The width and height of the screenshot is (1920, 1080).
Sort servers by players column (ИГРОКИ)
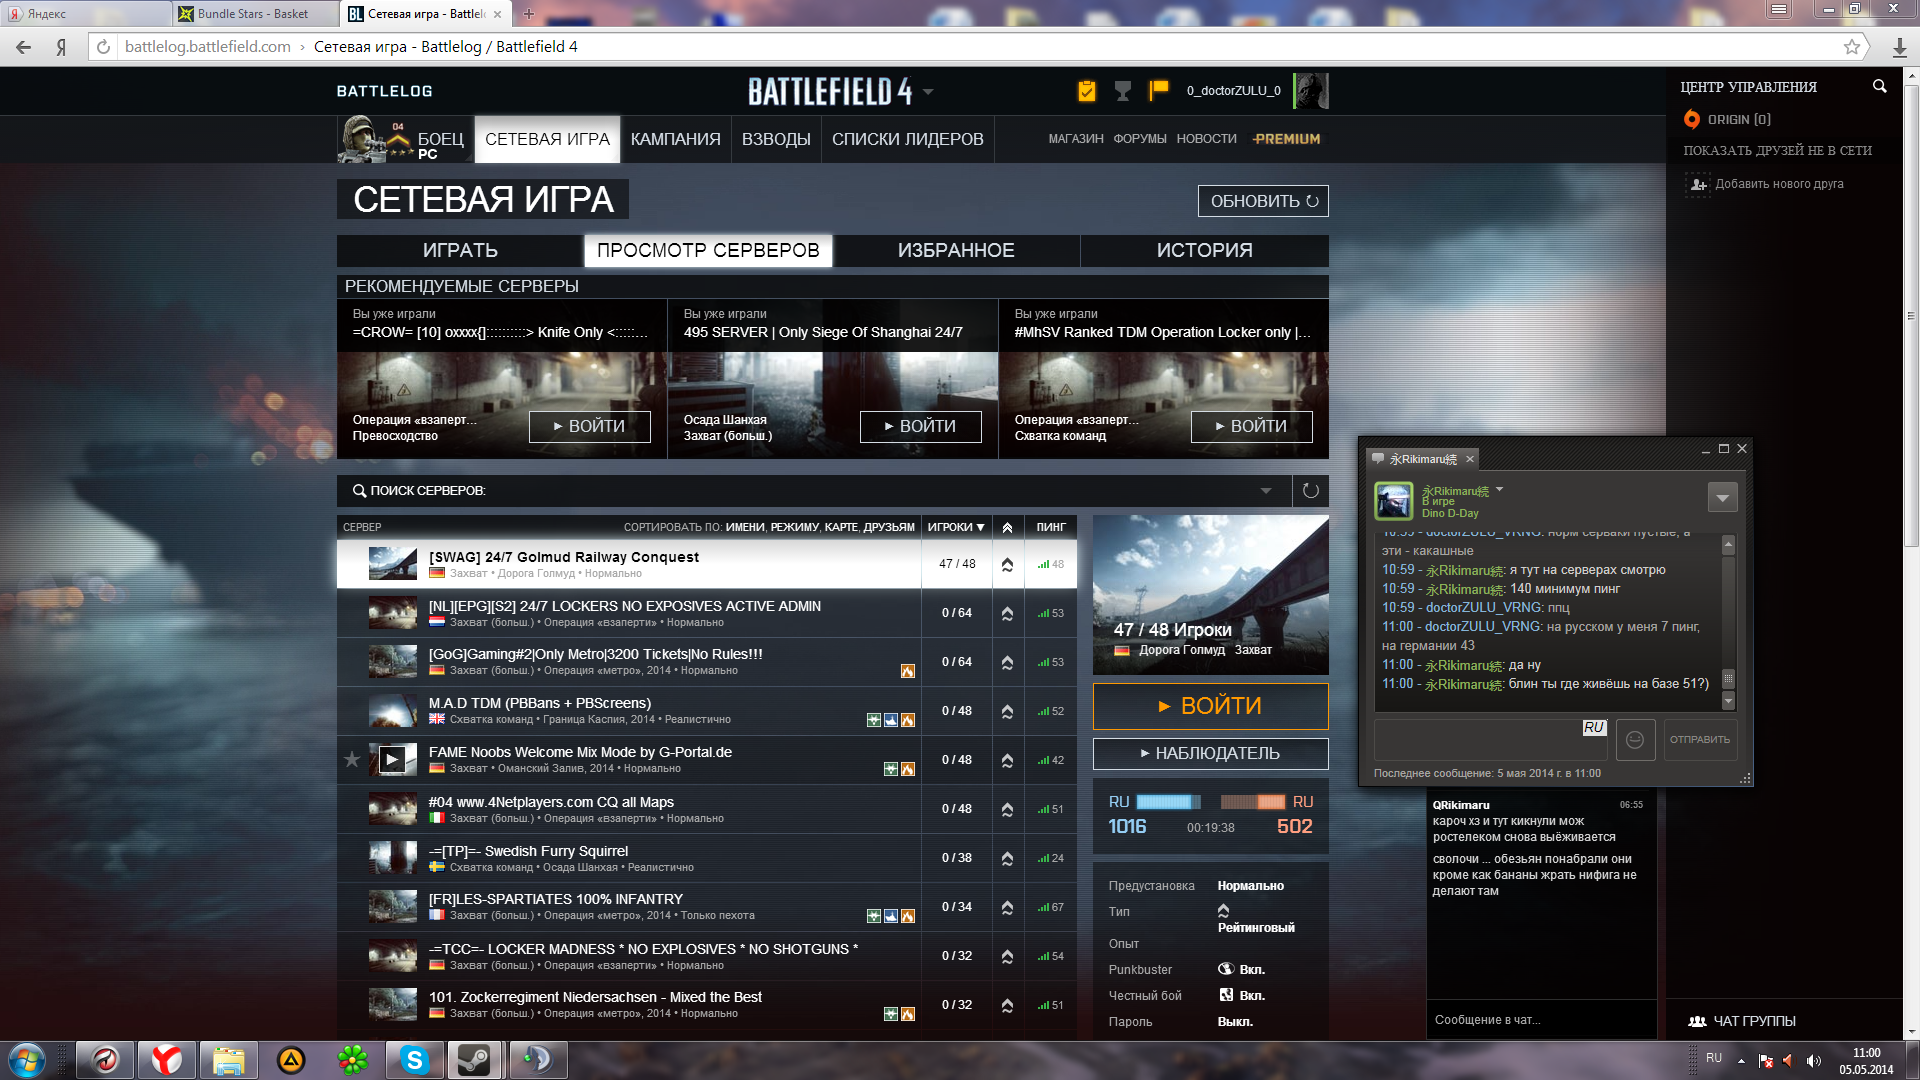click(955, 527)
